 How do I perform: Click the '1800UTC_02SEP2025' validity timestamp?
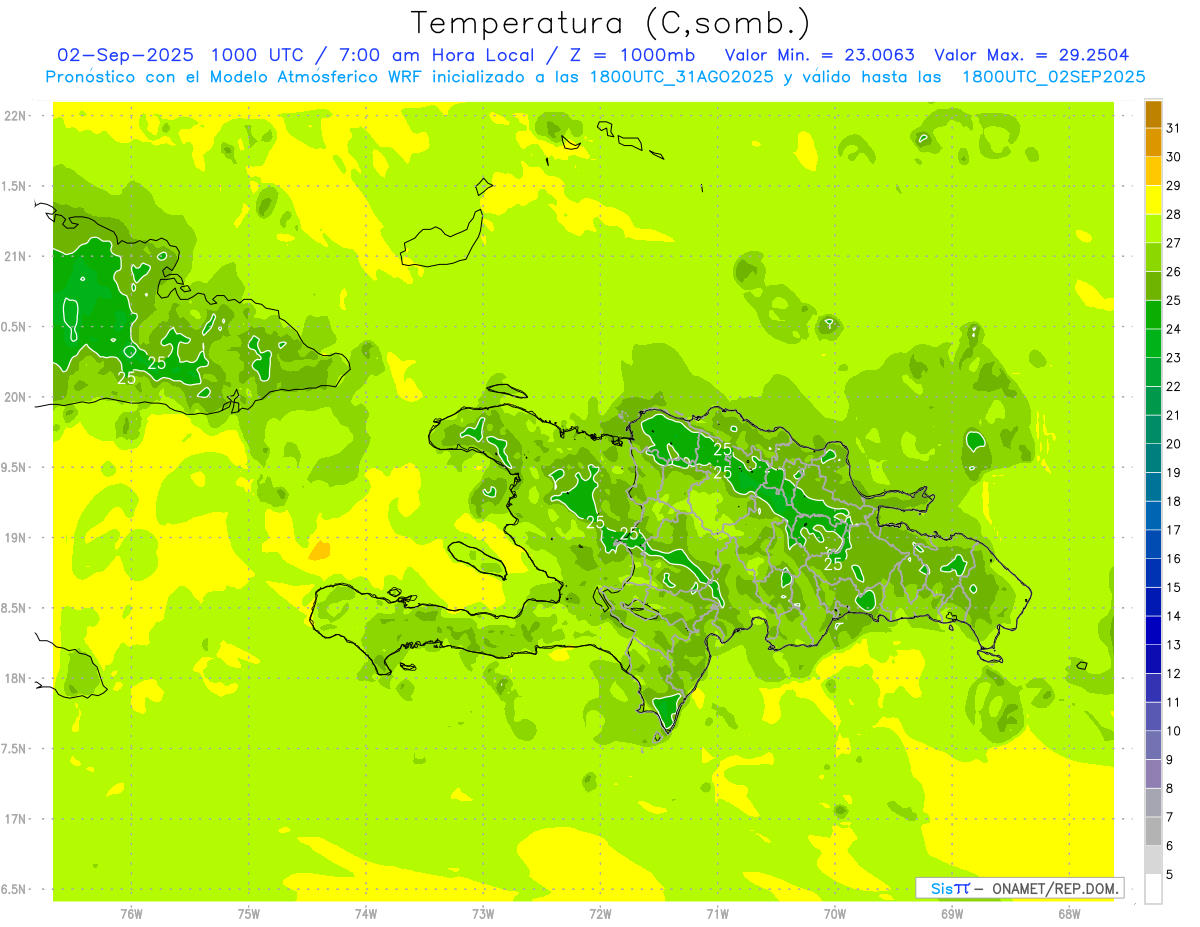(1053, 77)
